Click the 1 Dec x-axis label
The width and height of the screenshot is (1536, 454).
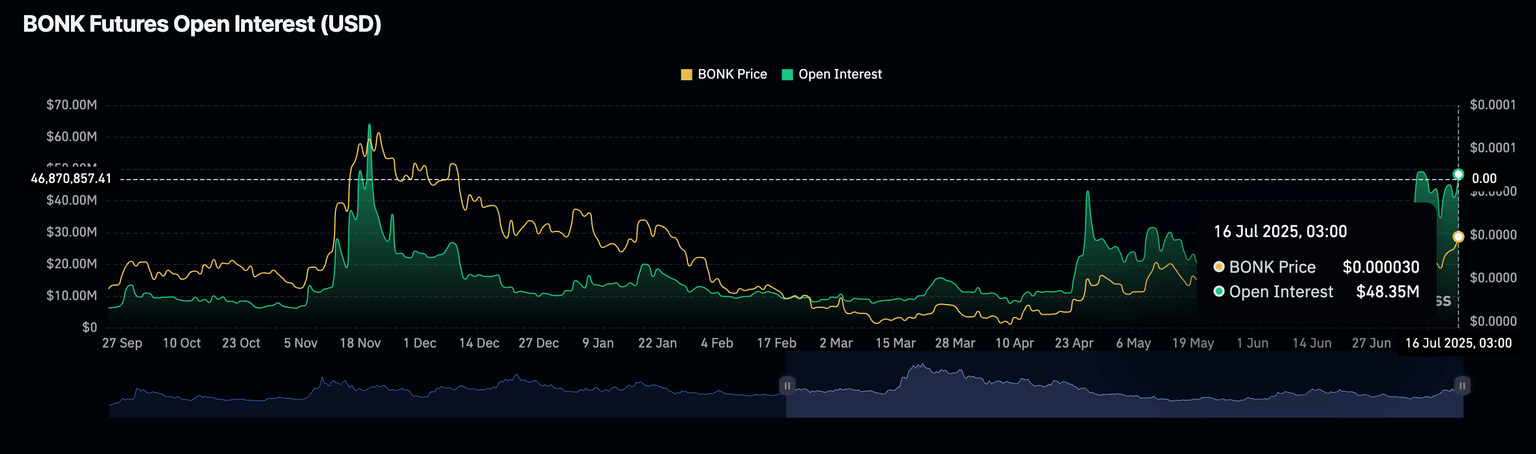point(419,343)
